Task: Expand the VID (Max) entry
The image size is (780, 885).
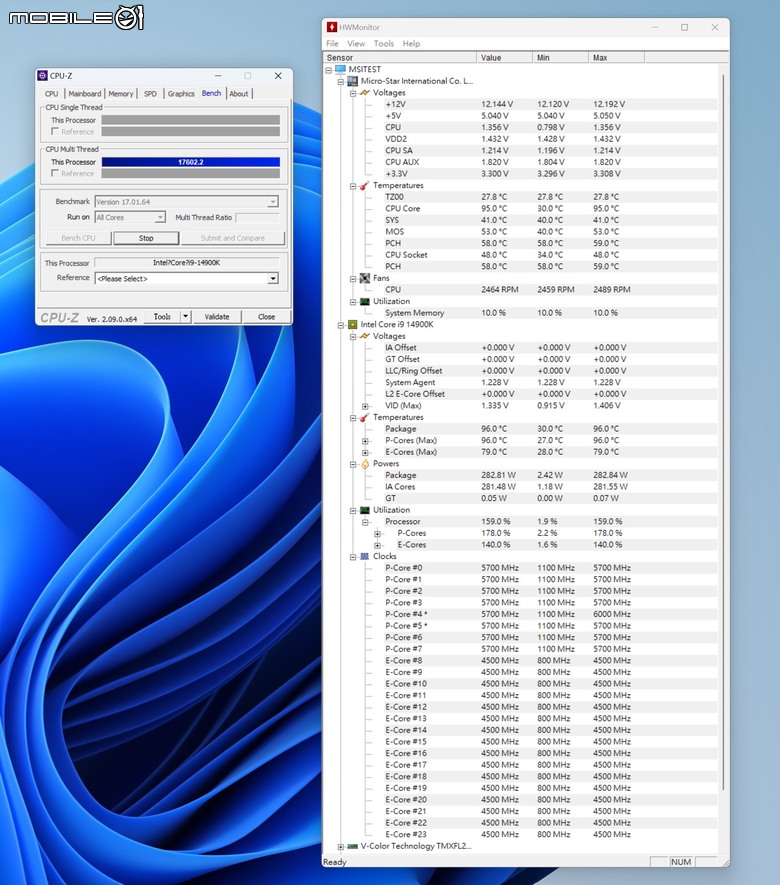Action: 366,406
